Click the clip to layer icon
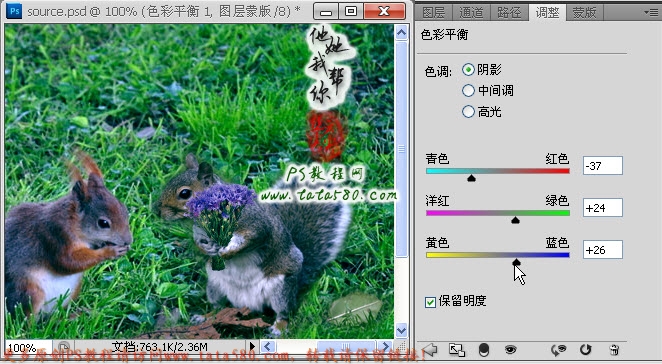 [x=484, y=350]
